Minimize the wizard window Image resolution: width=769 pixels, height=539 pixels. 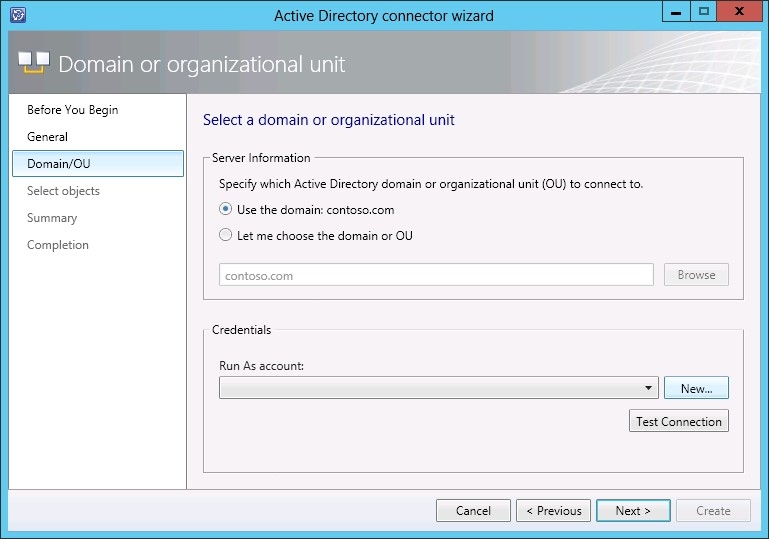point(676,12)
